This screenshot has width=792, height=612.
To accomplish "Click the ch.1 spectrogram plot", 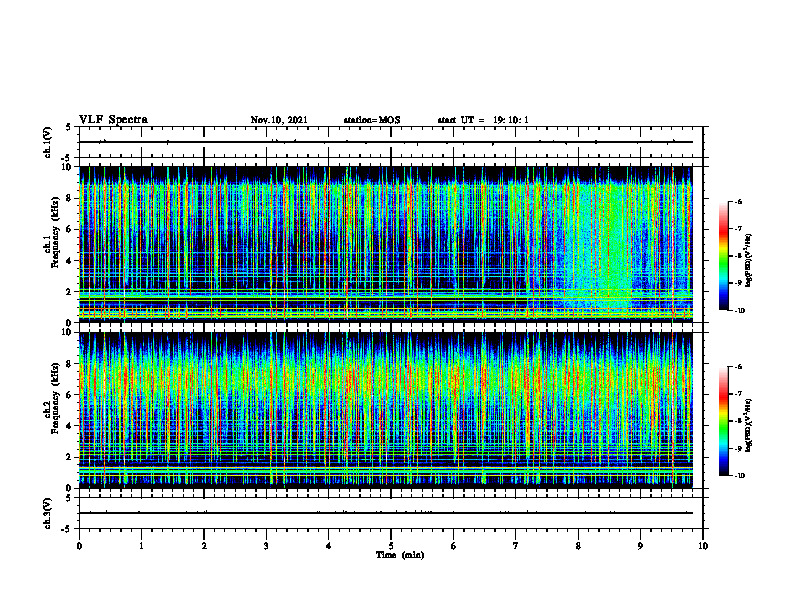I will click(x=386, y=244).
